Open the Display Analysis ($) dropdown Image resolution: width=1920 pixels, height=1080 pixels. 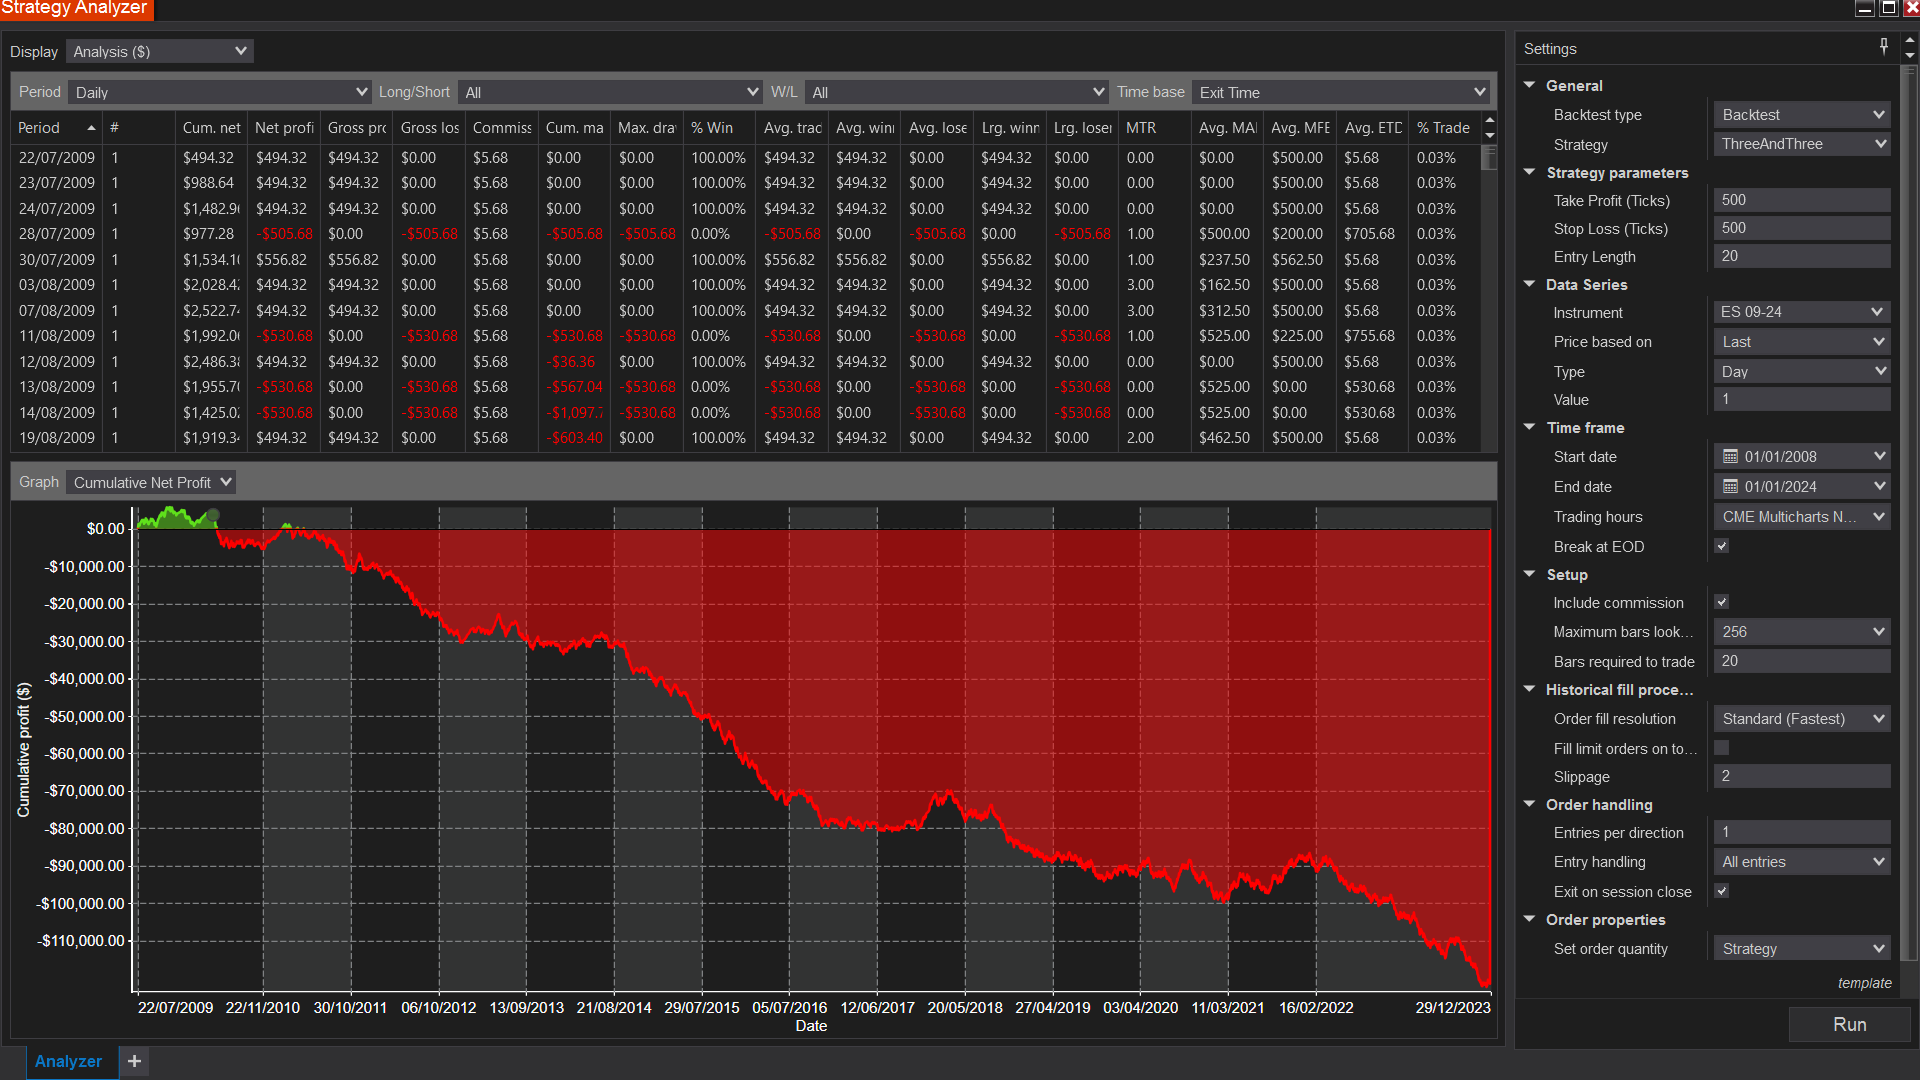160,51
